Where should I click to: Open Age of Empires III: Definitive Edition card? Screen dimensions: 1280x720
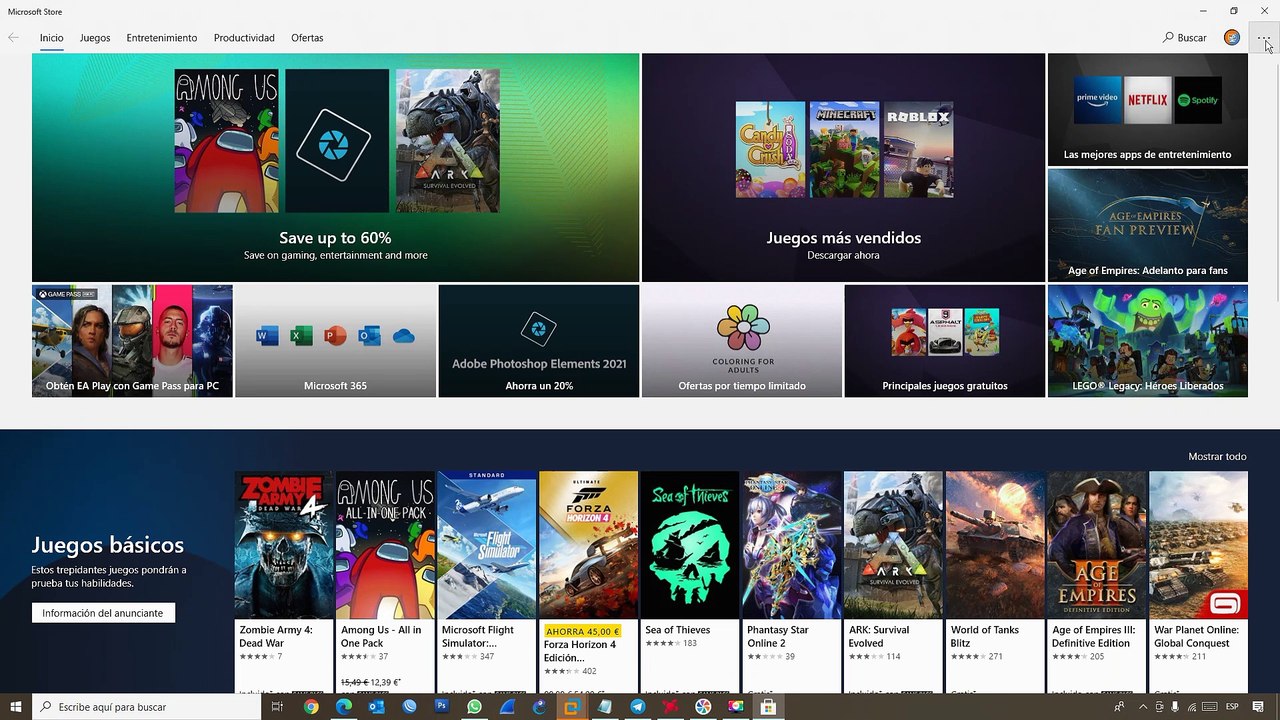click(1096, 582)
